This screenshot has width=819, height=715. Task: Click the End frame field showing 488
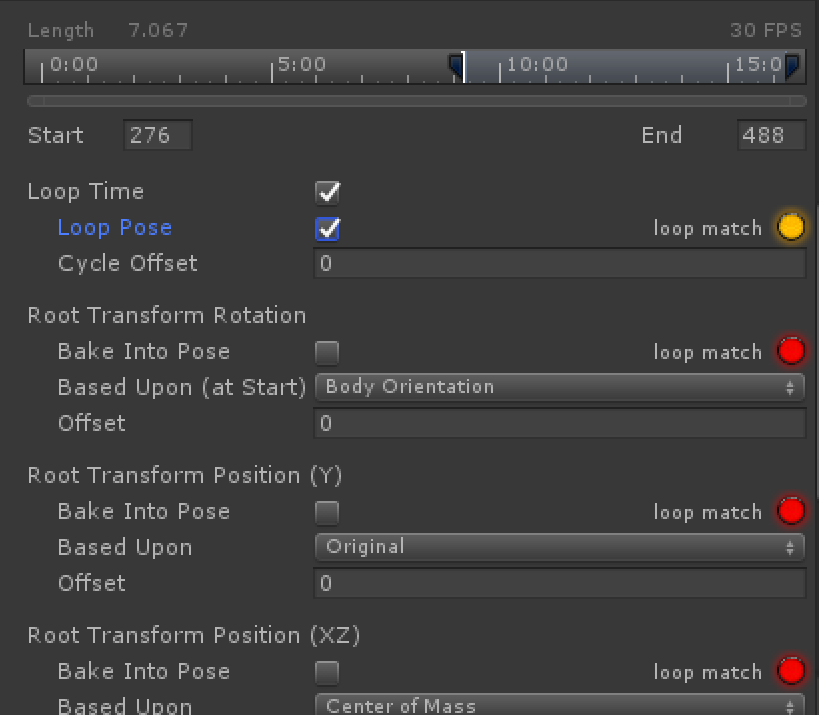[770, 135]
